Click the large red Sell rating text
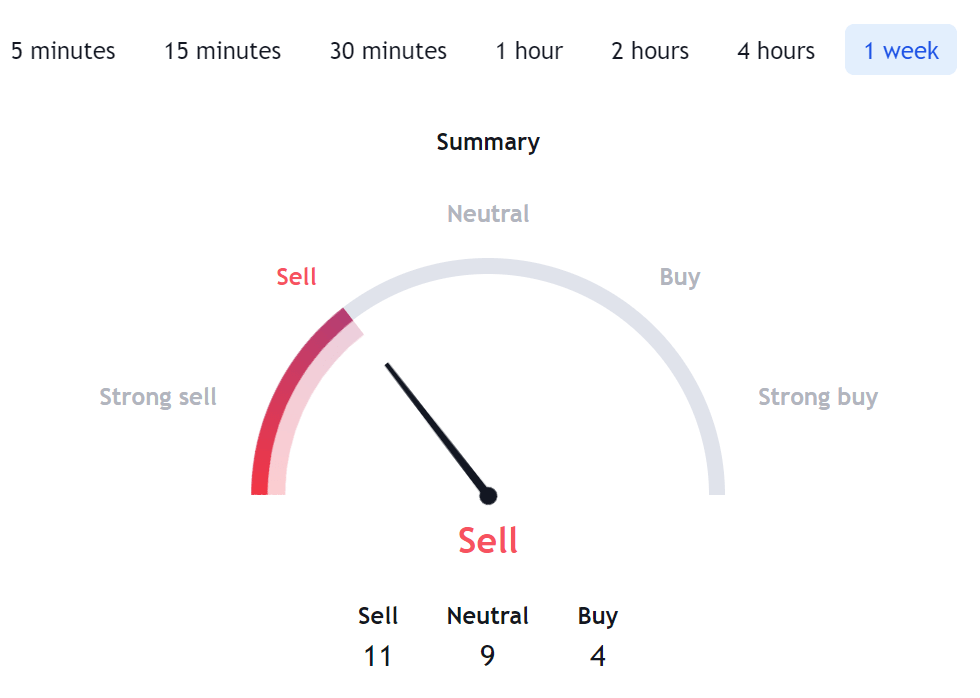Screen dimensions: 980x698 [x=488, y=541]
